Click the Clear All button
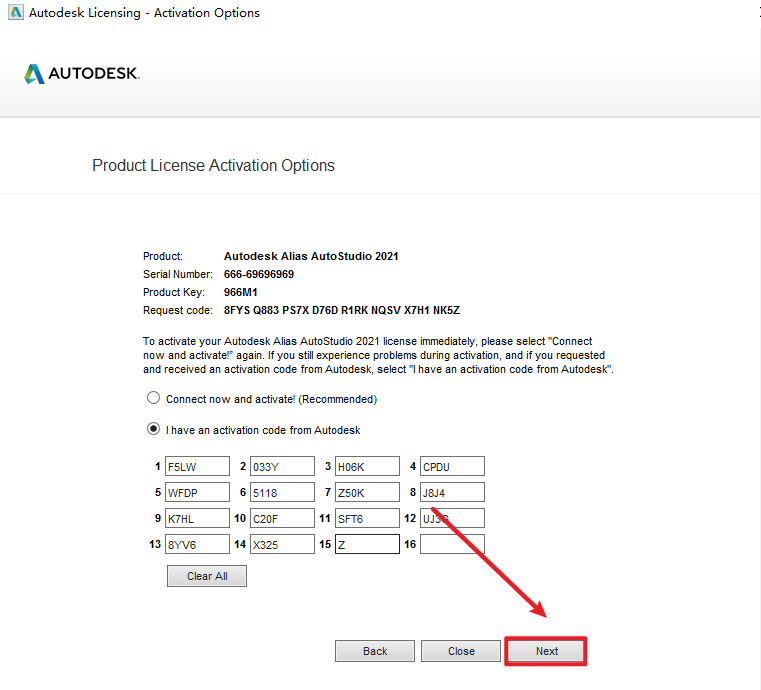The height and width of the screenshot is (690, 761). tap(207, 576)
